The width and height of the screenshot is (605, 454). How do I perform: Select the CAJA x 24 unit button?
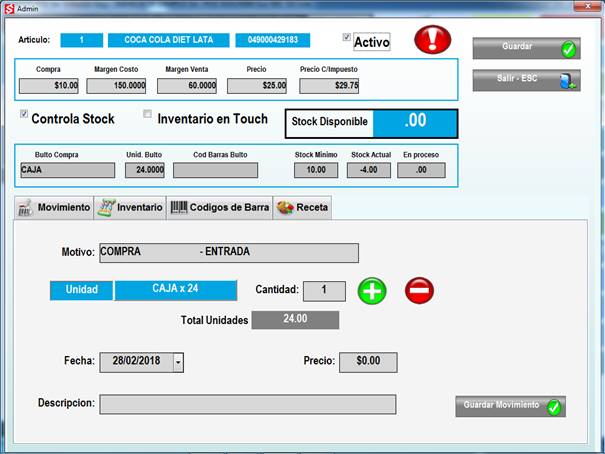click(x=176, y=290)
